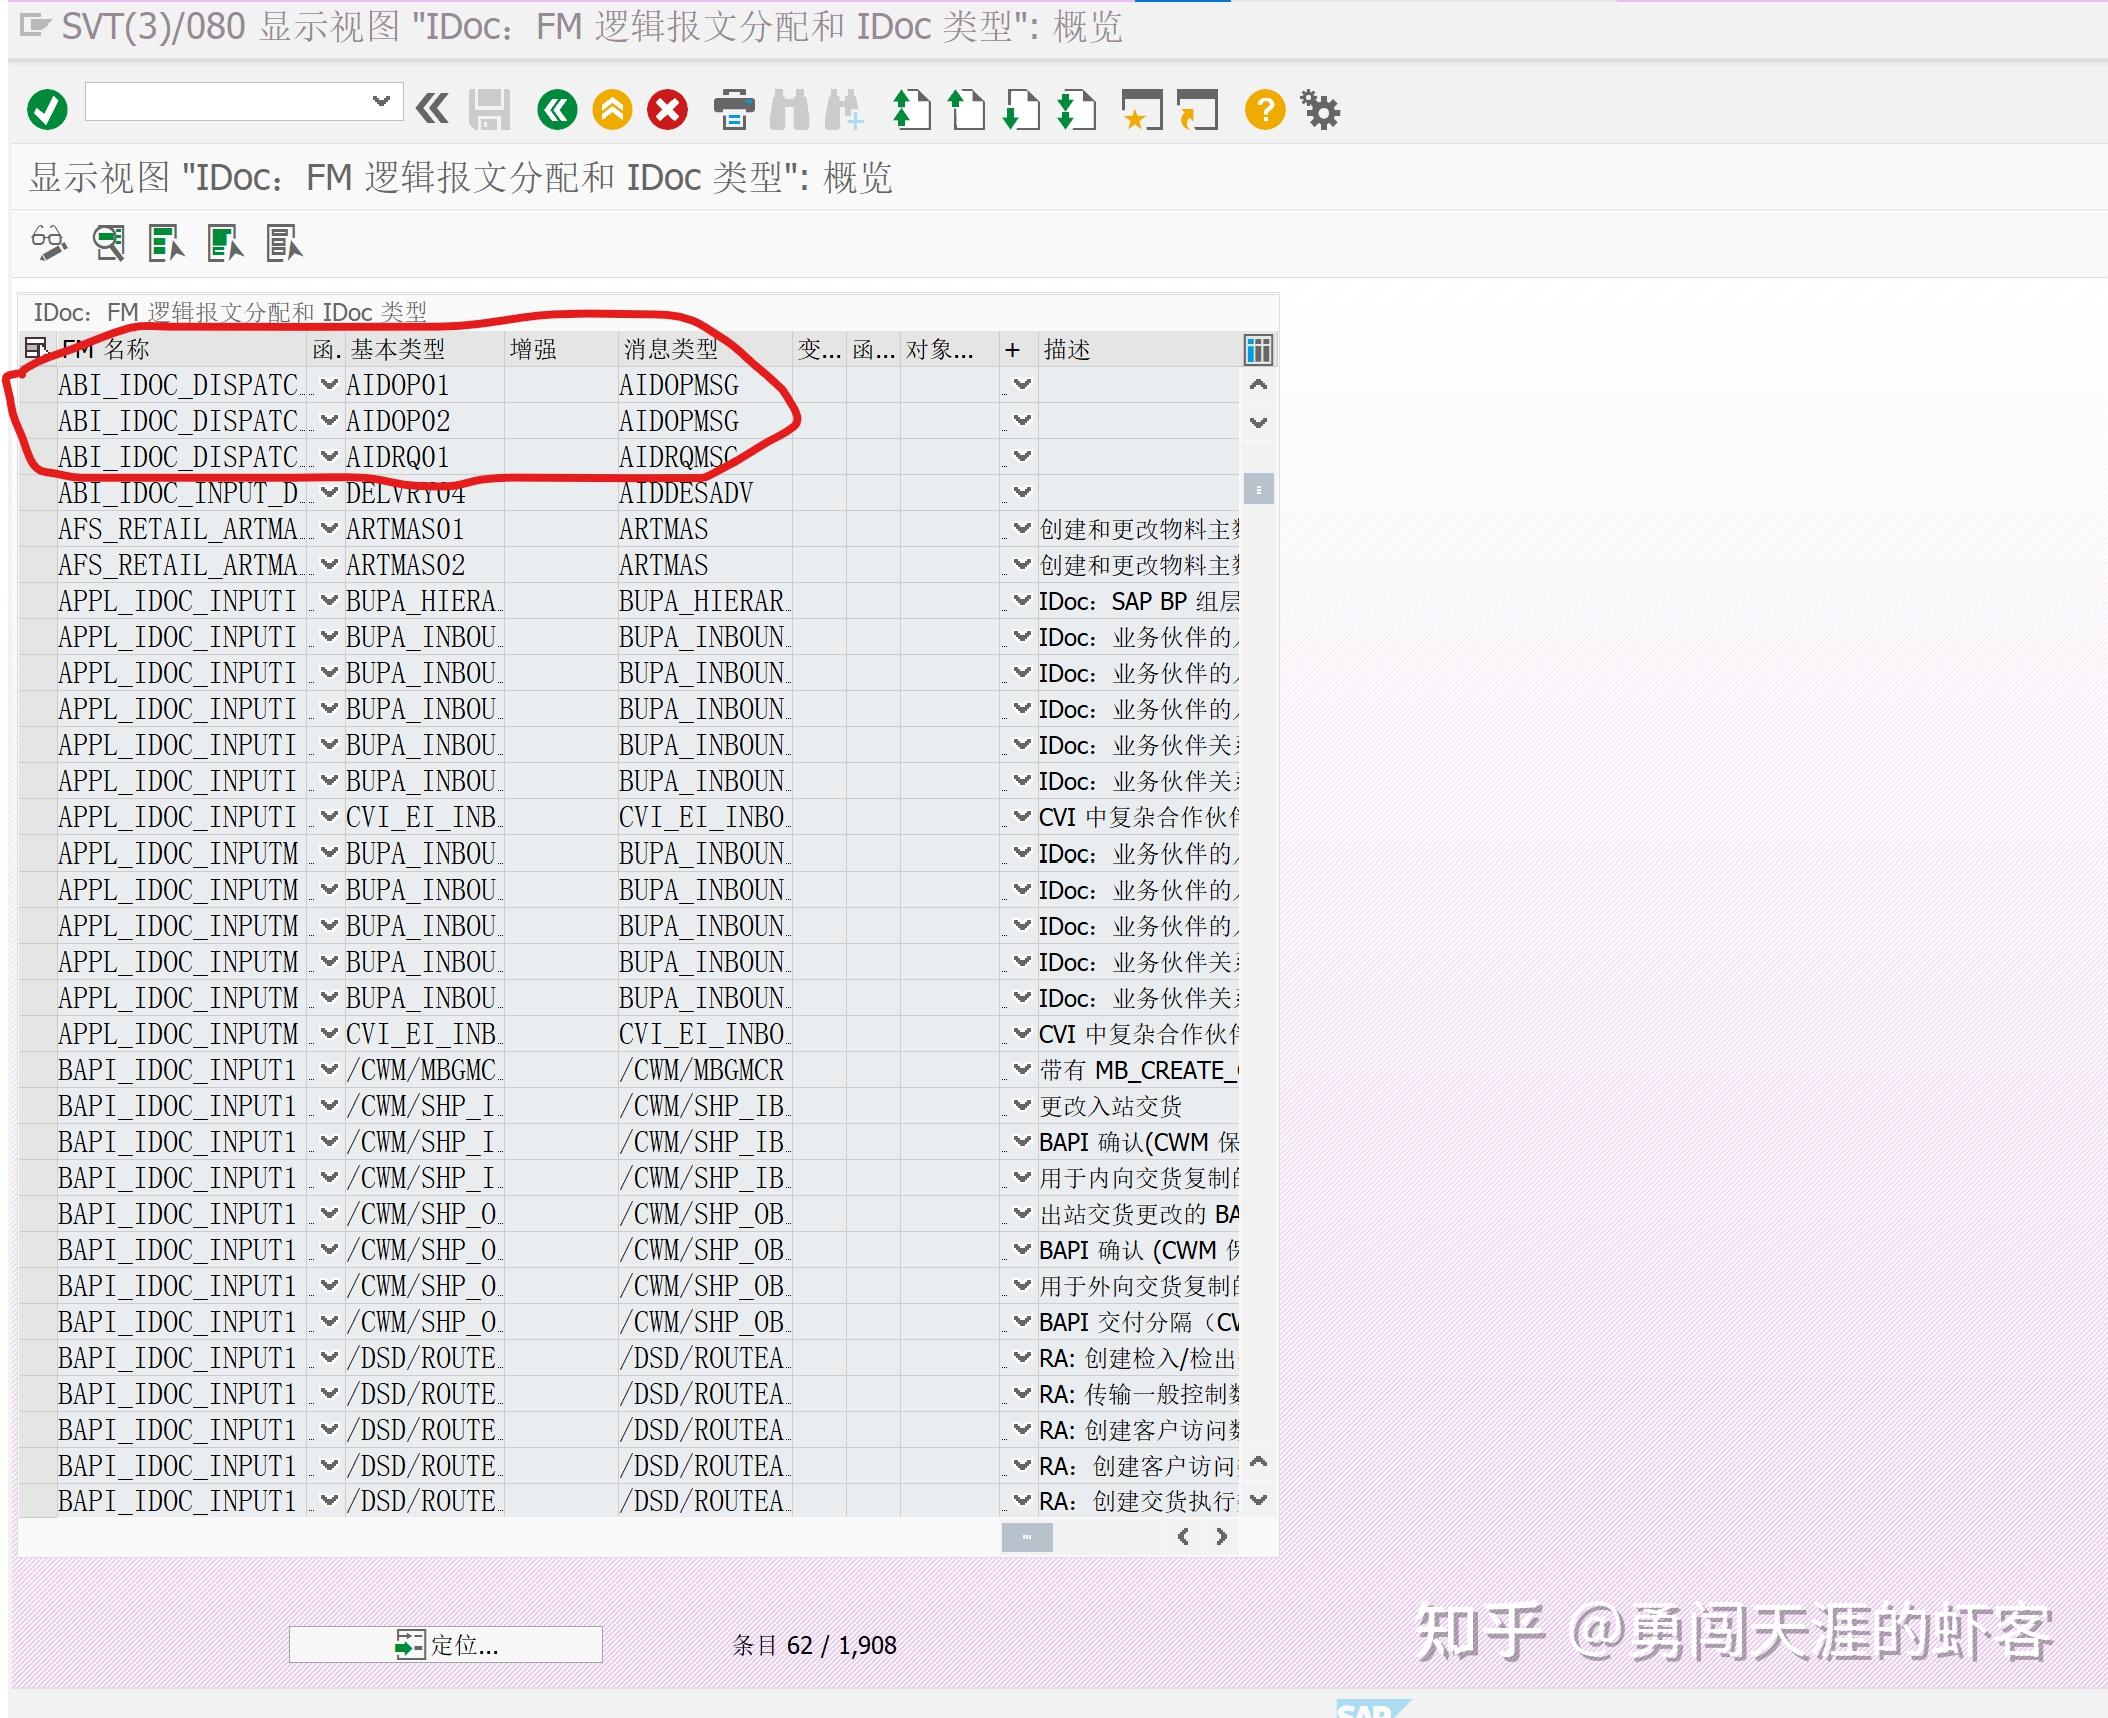This screenshot has width=2108, height=1718.
Task: Select row marker for DELVRY04 row
Action: 38,493
